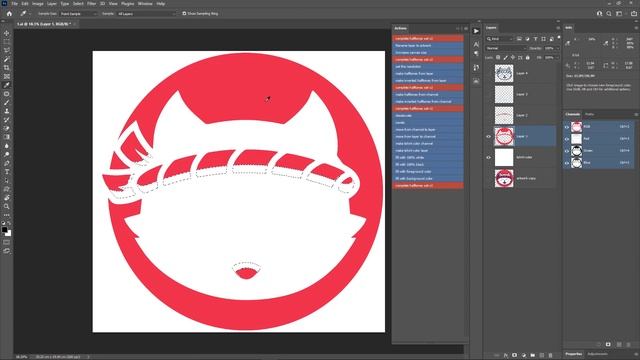
Task: Open the Image menu
Action: point(38,4)
